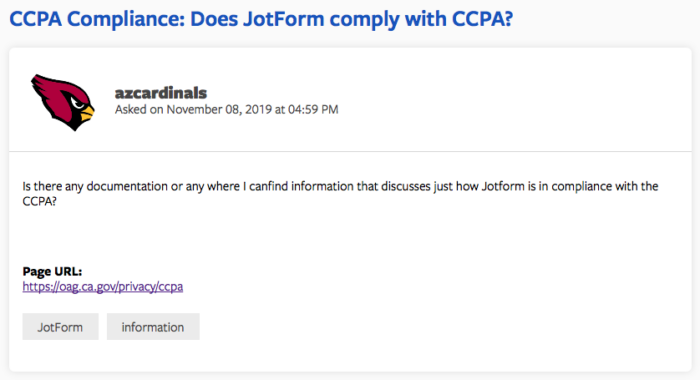Click the Asked on November 08 timestamp
700x380 pixels.
tap(226, 109)
